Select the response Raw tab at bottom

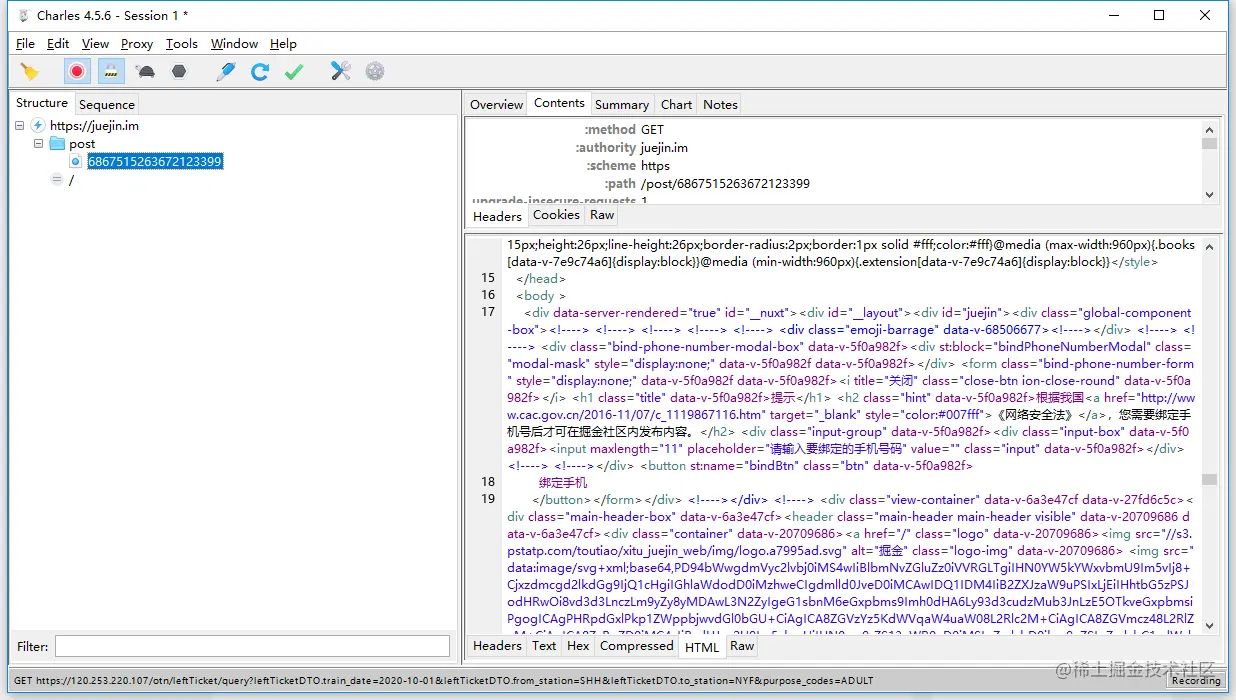(742, 646)
